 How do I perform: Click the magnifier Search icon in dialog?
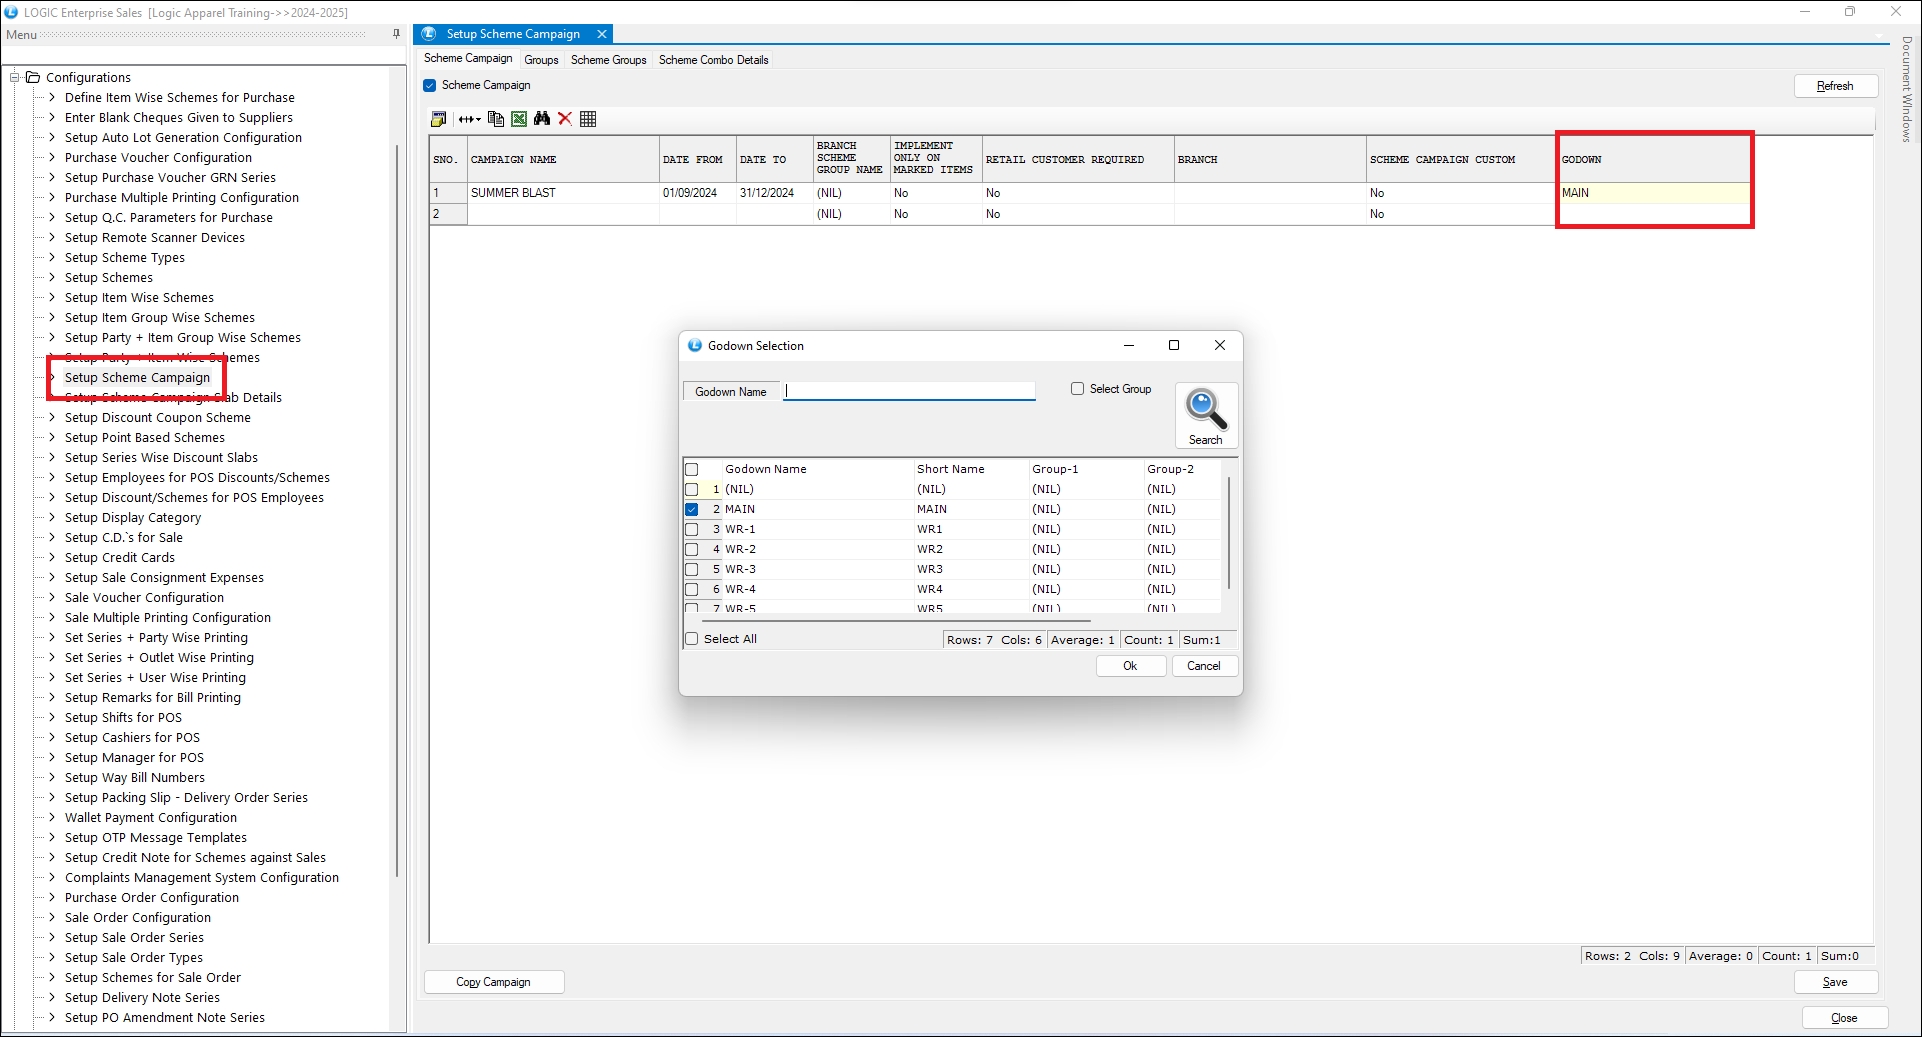[1205, 409]
